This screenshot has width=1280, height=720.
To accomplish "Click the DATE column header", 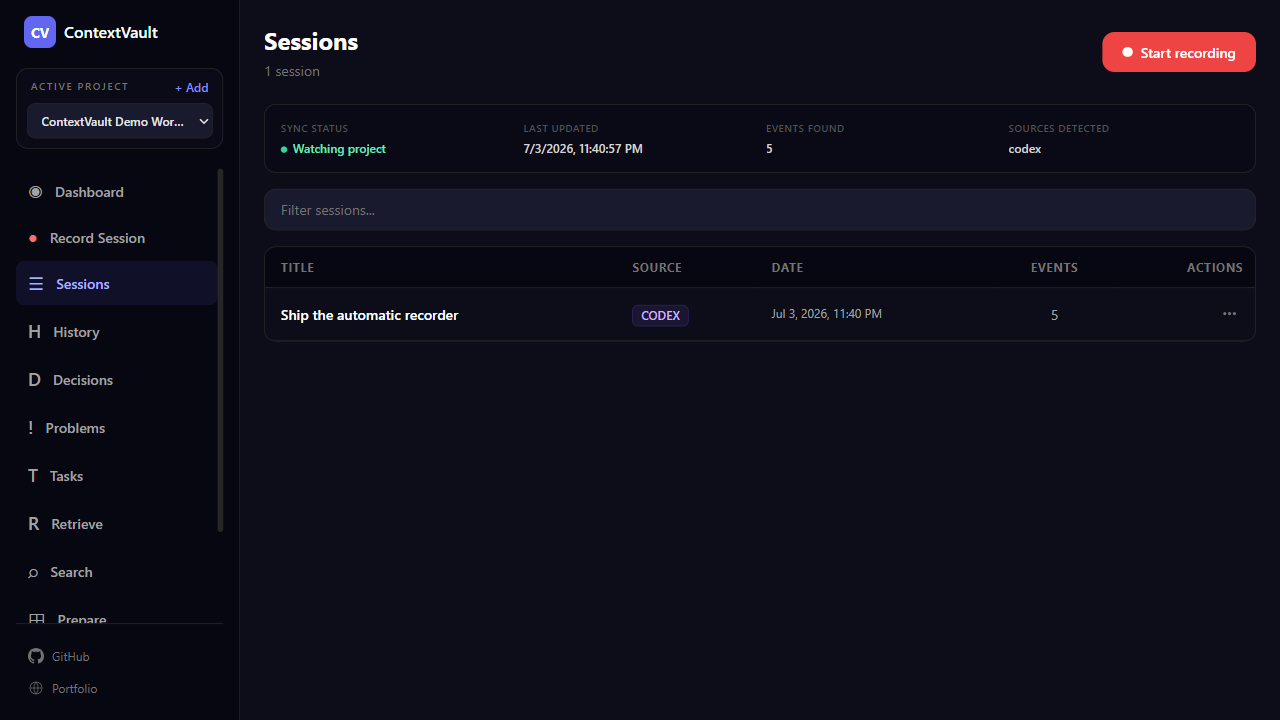I will [787, 268].
